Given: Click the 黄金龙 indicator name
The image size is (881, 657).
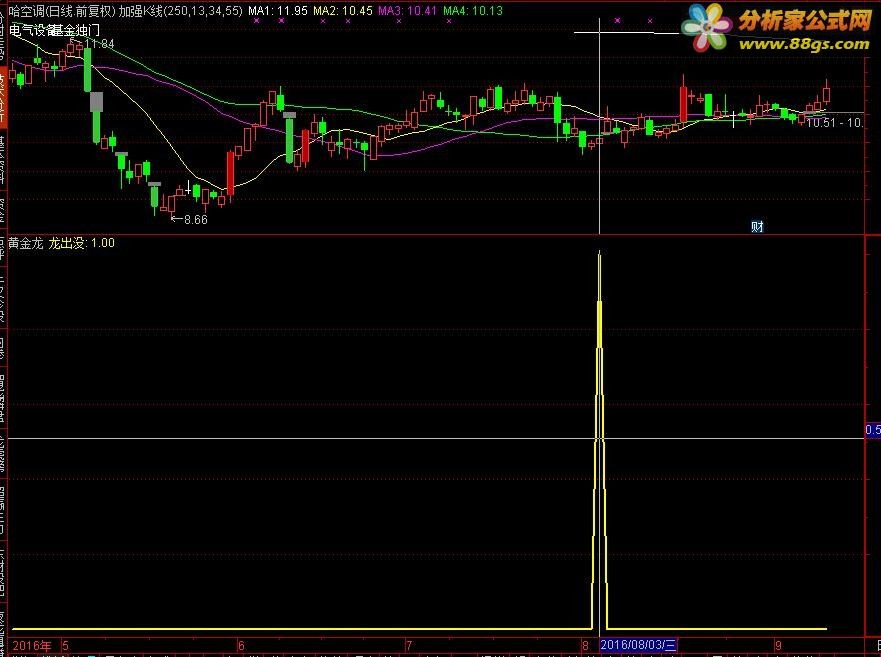Looking at the screenshot, I should [x=25, y=243].
